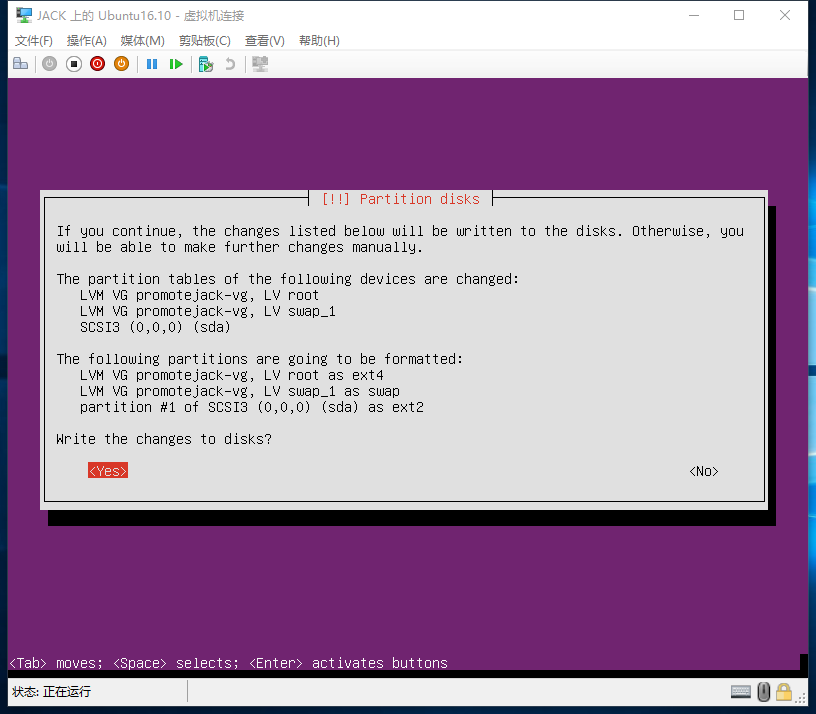Click the Start VM power icon
Screen dimensions: 816x714
pos(49,64)
